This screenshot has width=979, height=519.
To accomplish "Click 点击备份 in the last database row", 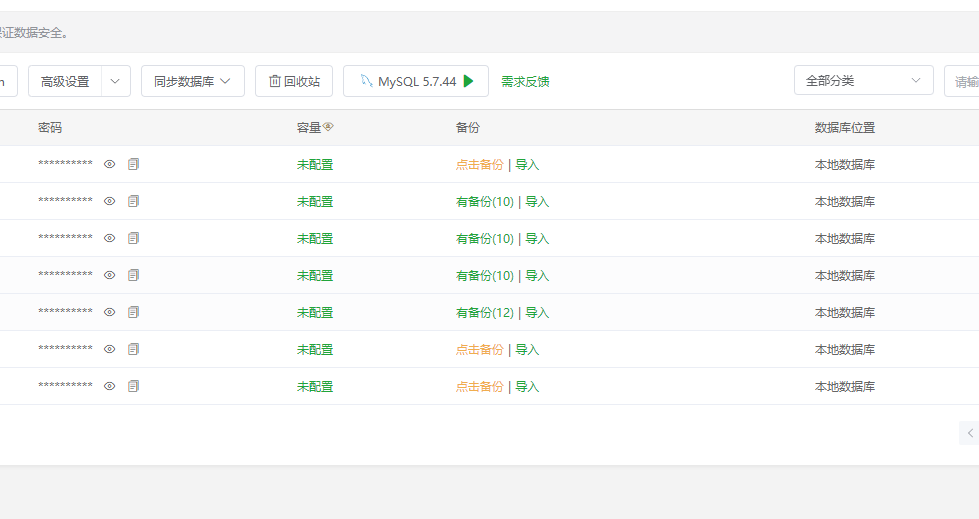I will click(x=480, y=387).
